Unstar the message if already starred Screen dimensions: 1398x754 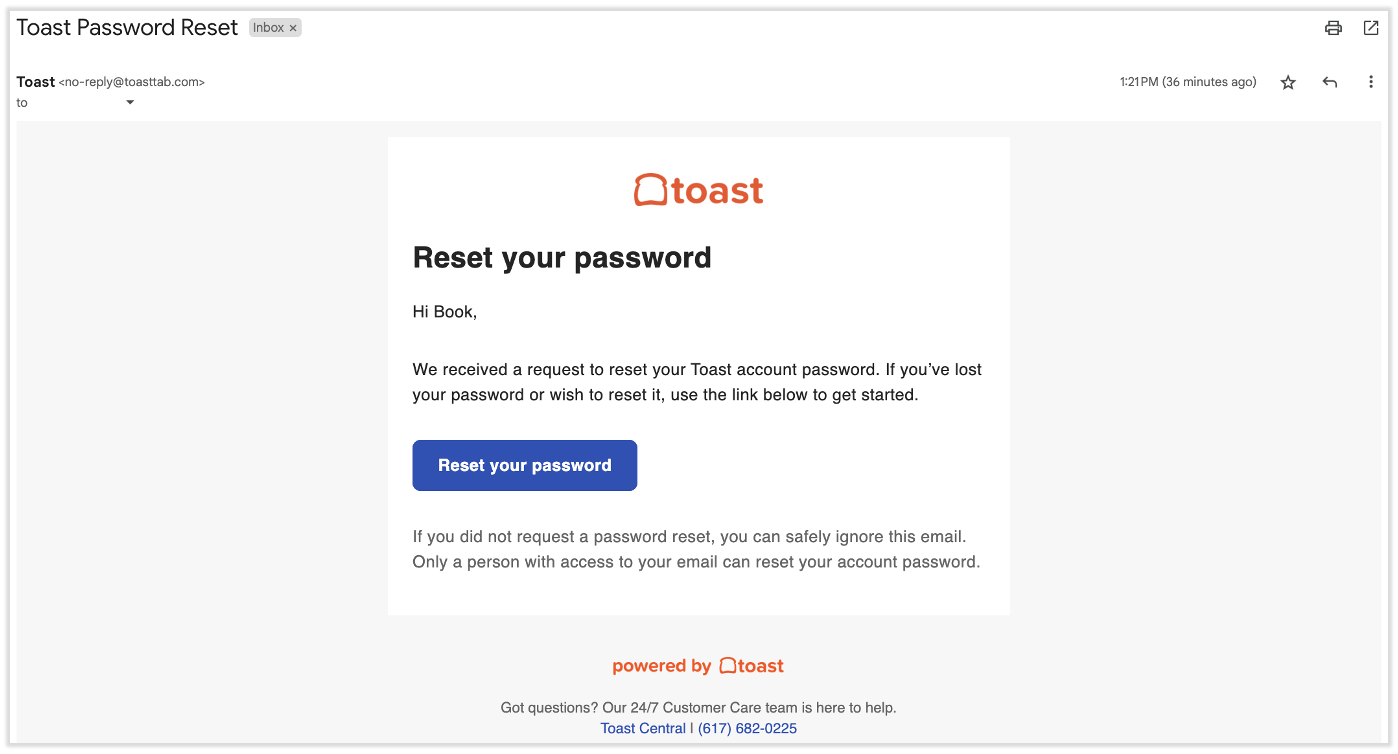tap(1287, 81)
